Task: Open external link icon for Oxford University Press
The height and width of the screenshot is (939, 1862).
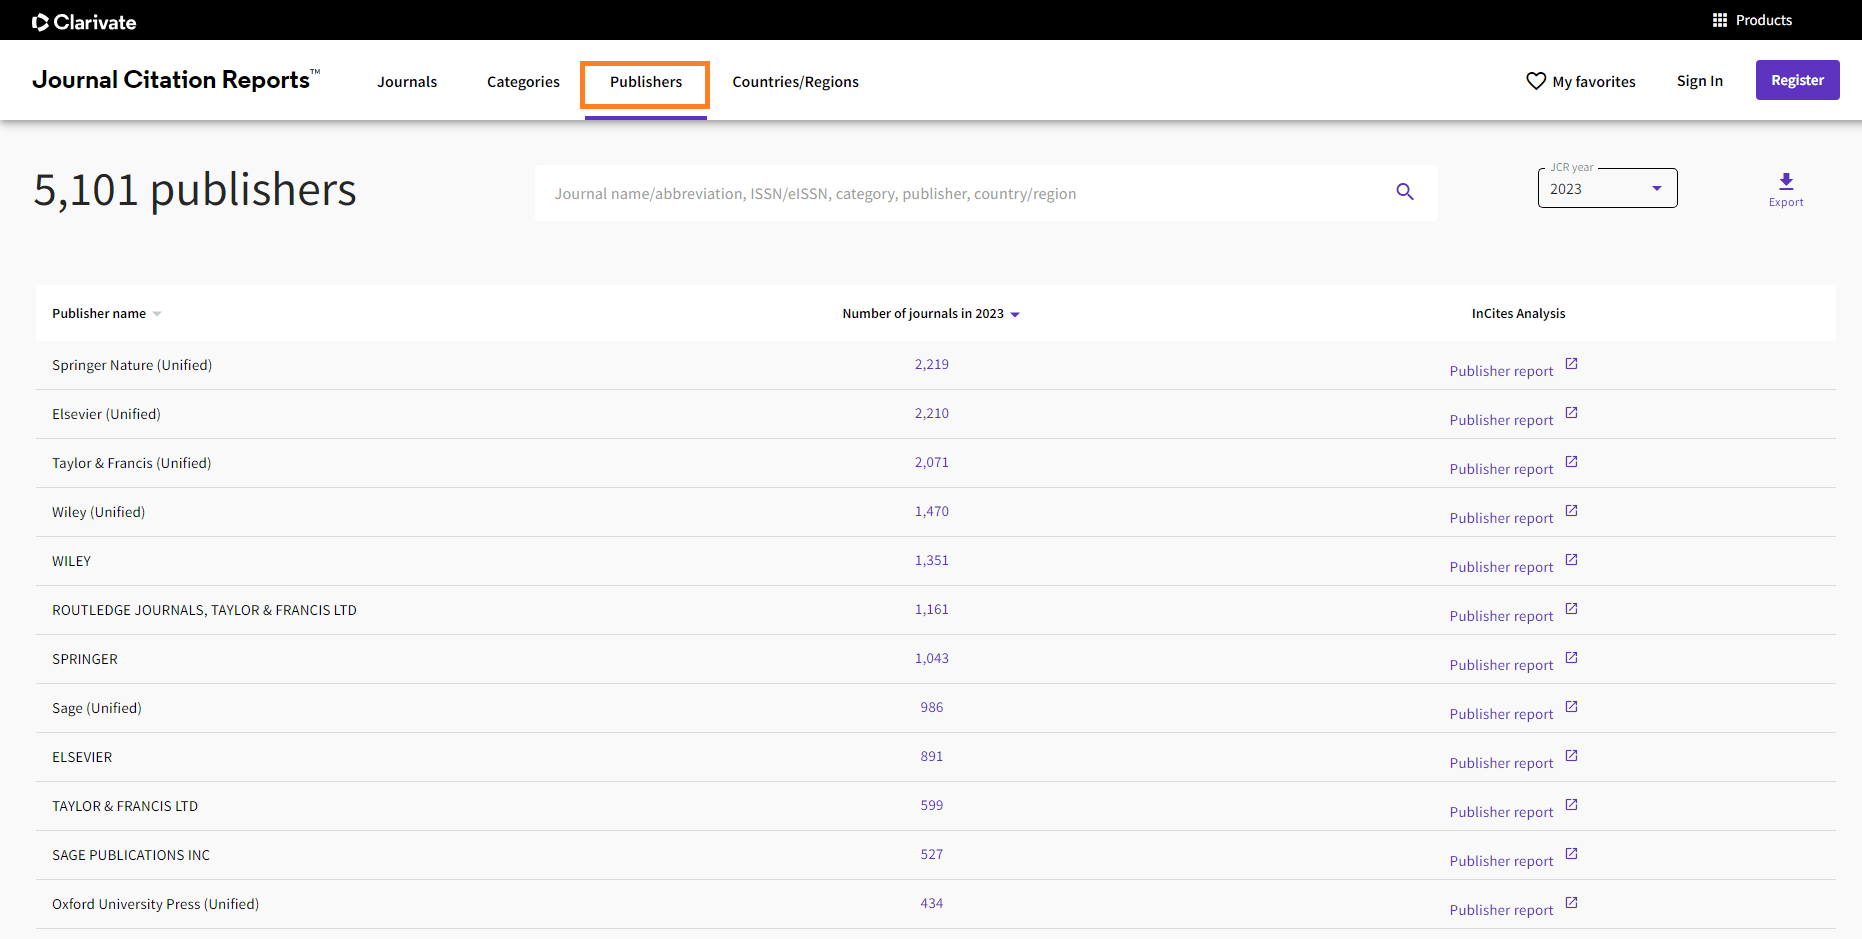Action: (1572, 903)
